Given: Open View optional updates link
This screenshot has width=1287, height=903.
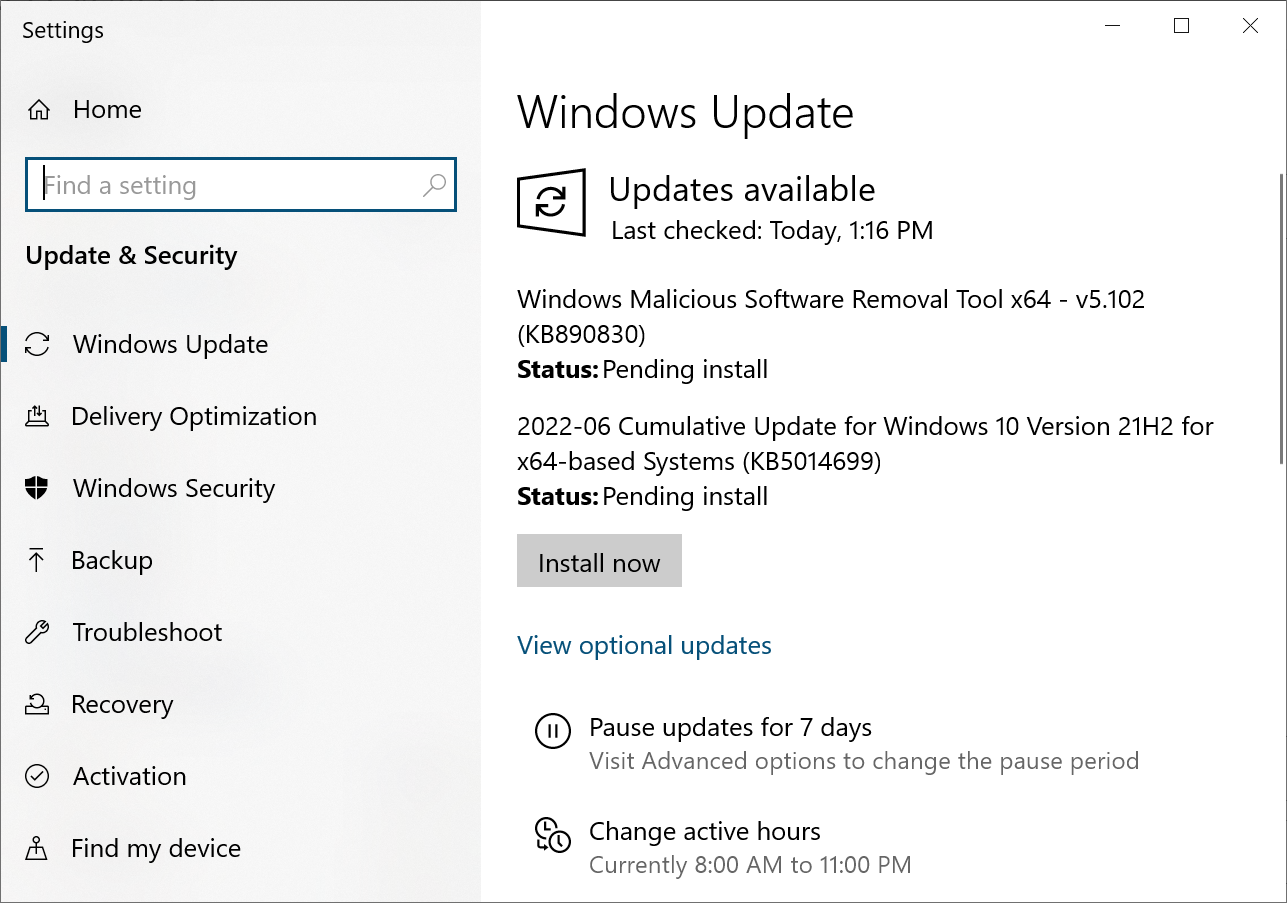Looking at the screenshot, I should pyautogui.click(x=644, y=646).
